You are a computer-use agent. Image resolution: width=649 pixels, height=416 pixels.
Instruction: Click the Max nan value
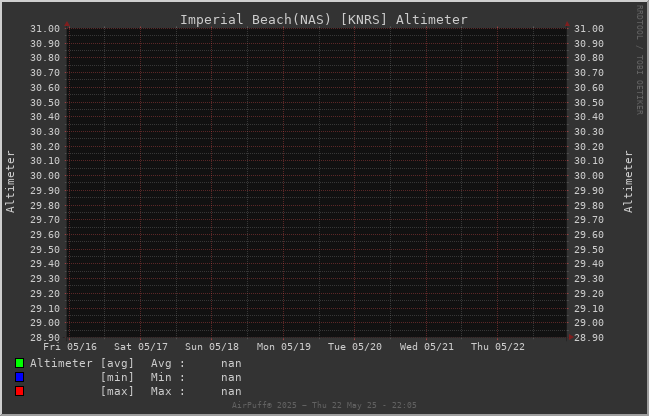[231, 392]
